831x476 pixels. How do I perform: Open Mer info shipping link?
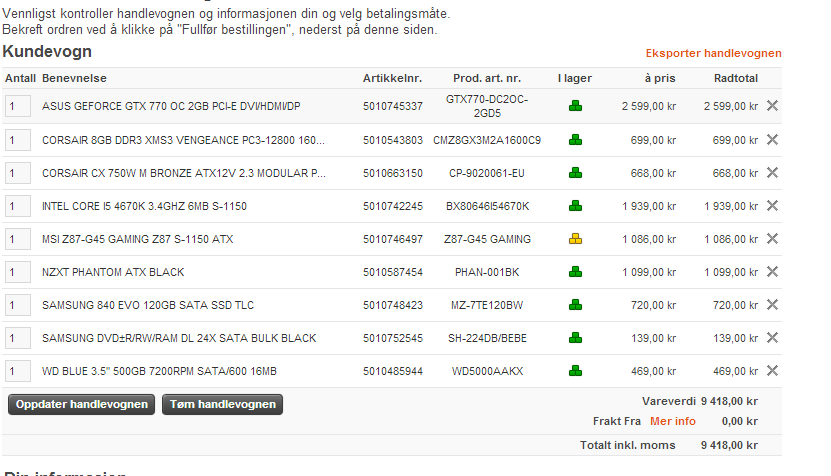pos(673,421)
